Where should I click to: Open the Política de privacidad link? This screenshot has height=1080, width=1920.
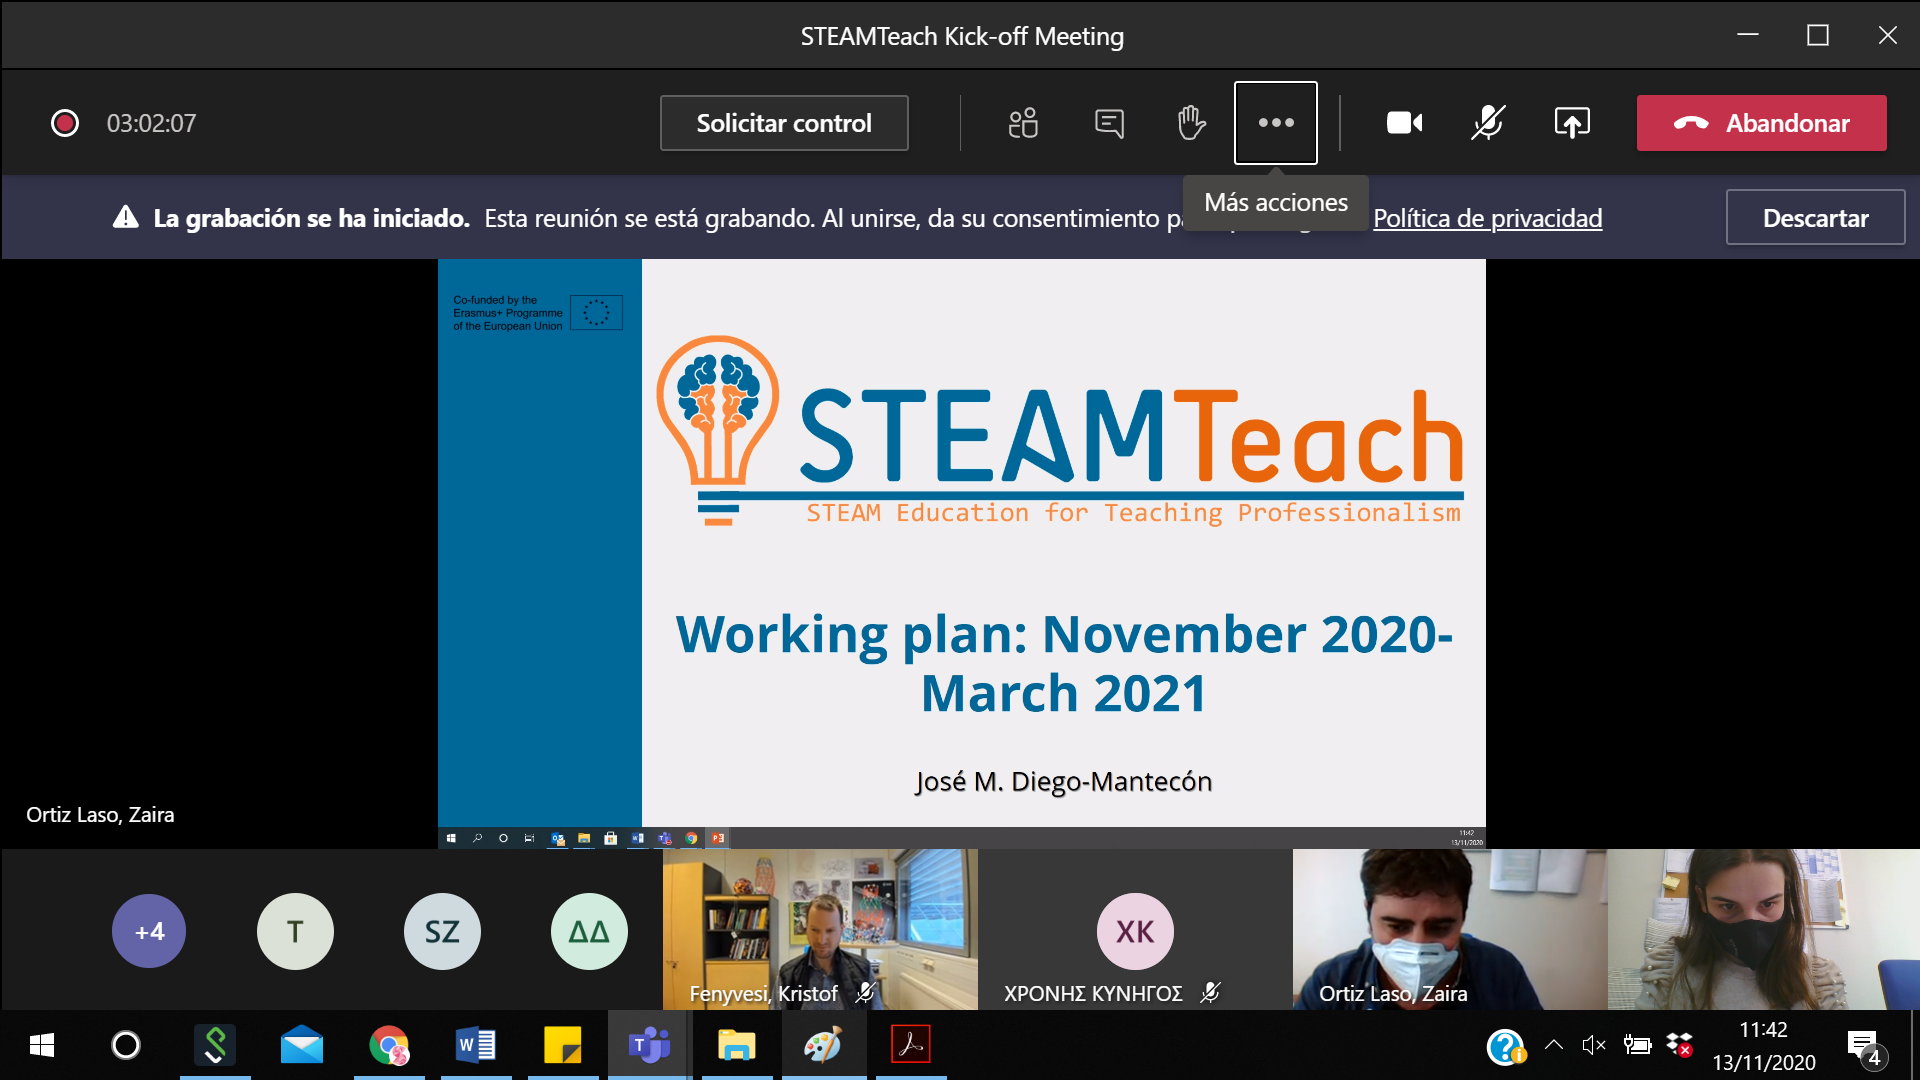click(x=1488, y=218)
